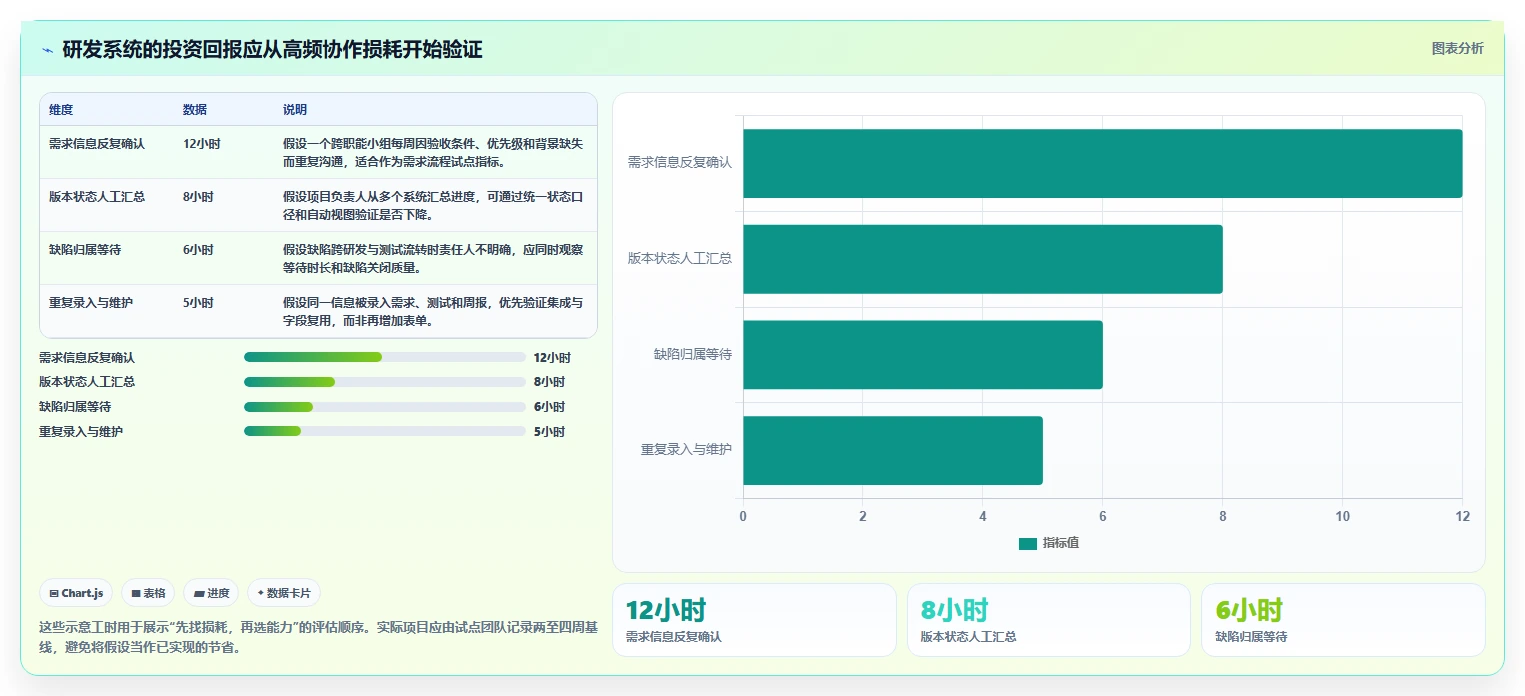Click the 缺陷归属等待 progress bar
This screenshot has width=1525, height=696.
(385, 407)
